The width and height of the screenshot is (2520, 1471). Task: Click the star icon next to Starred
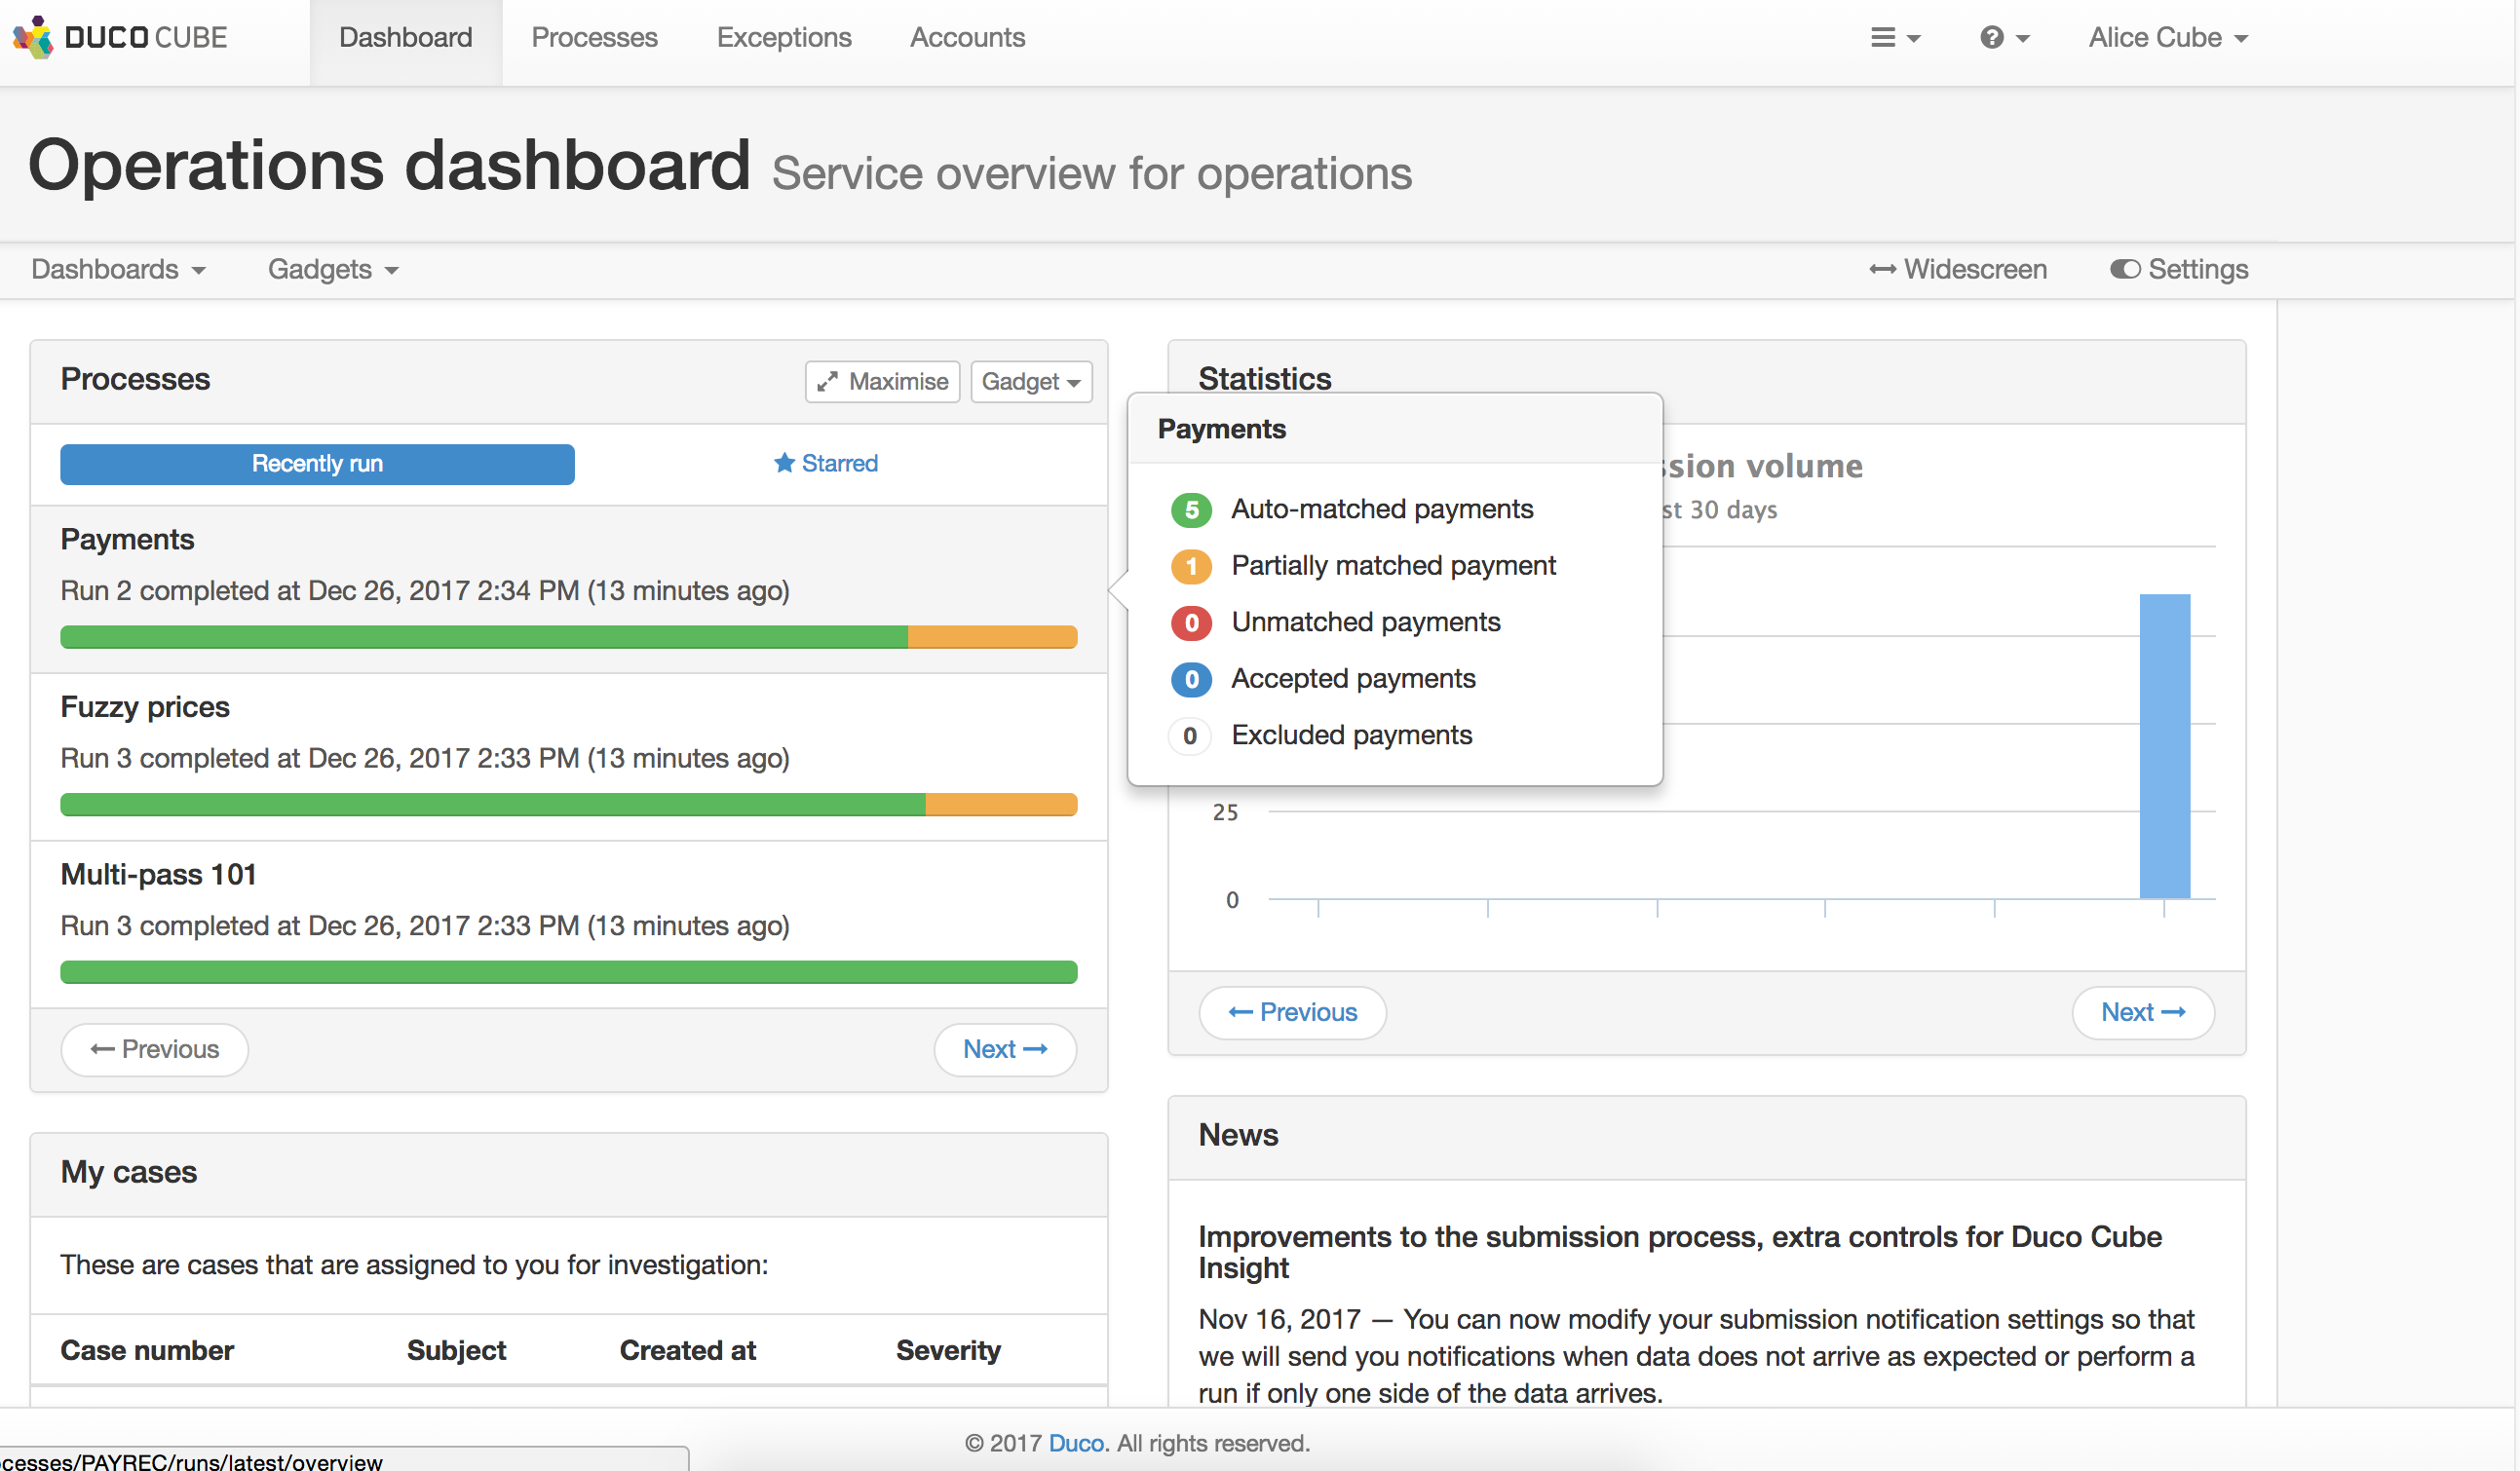click(x=783, y=463)
